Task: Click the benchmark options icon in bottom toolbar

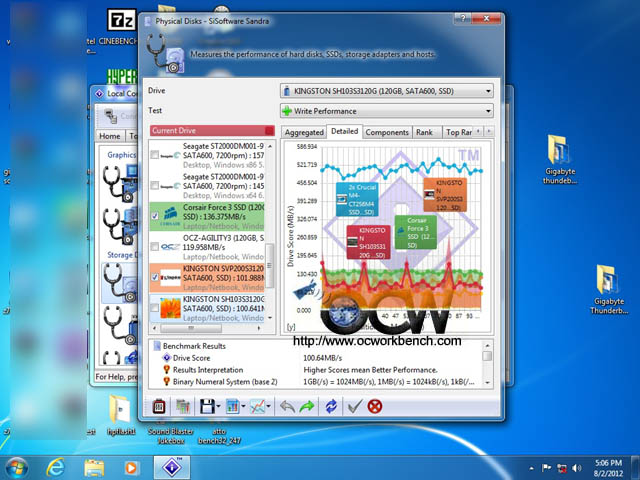Action: pos(159,407)
